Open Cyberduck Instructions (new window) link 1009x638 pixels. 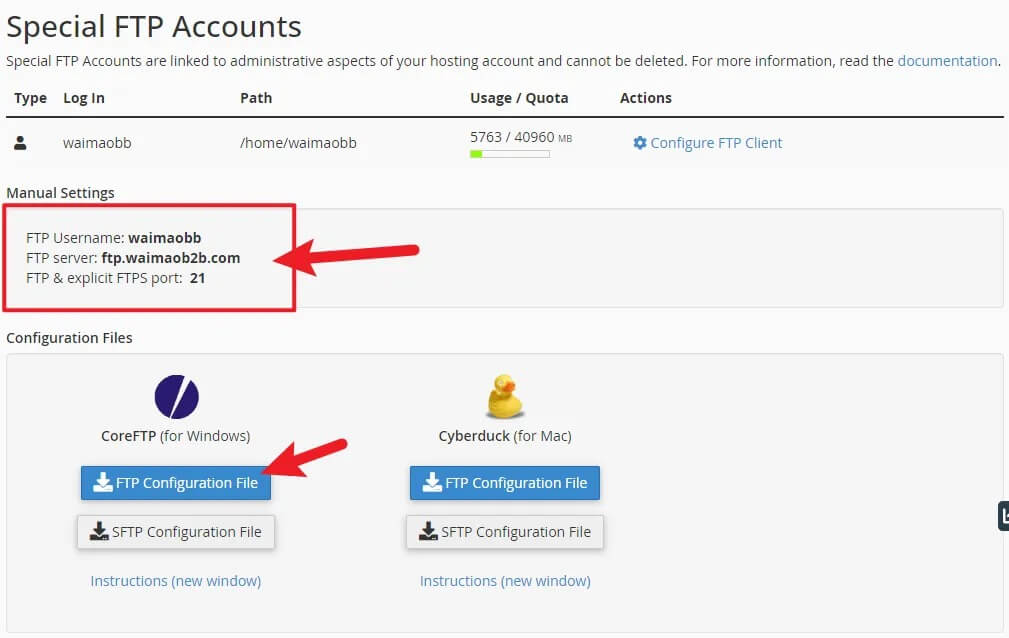[x=505, y=581]
